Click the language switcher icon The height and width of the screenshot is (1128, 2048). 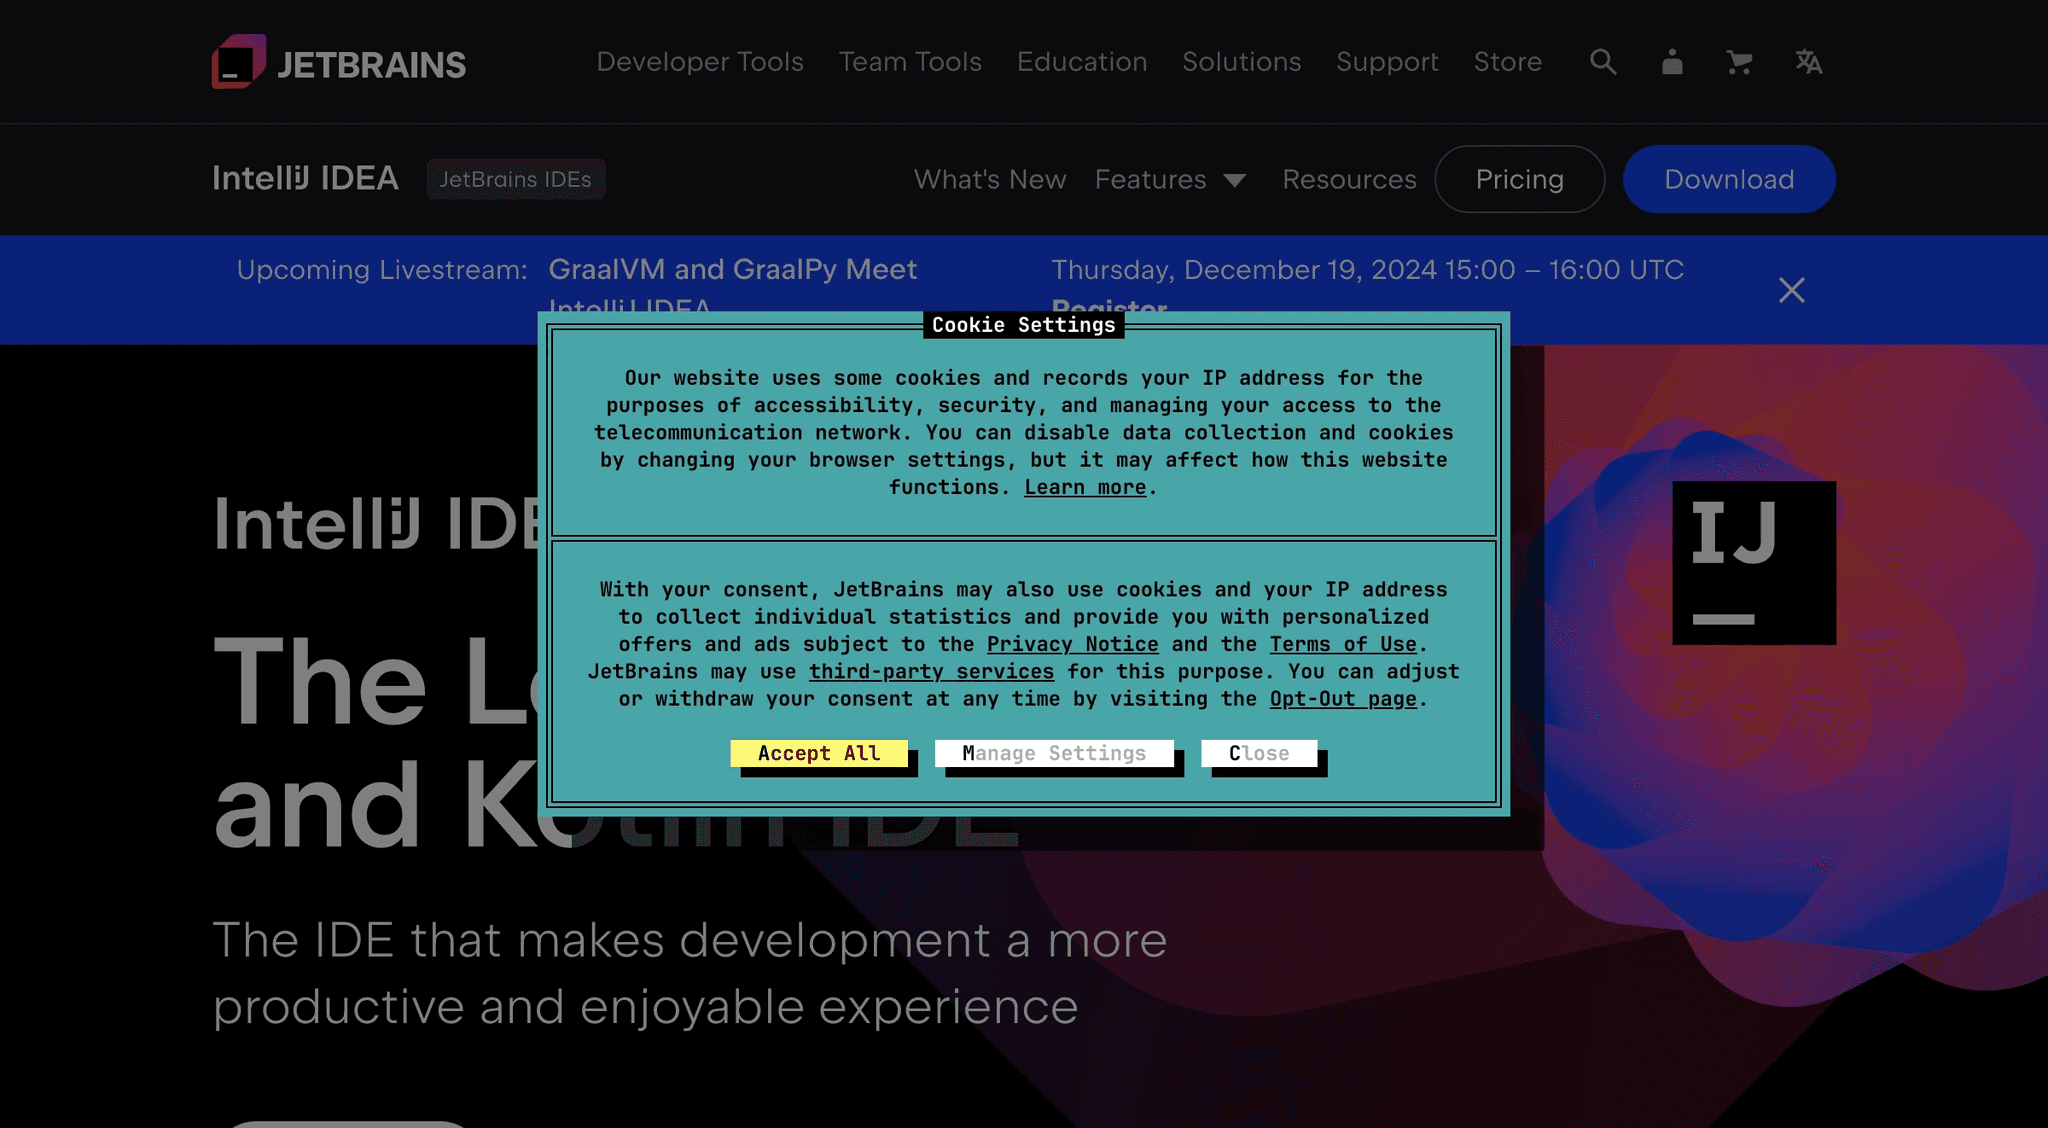click(1807, 62)
